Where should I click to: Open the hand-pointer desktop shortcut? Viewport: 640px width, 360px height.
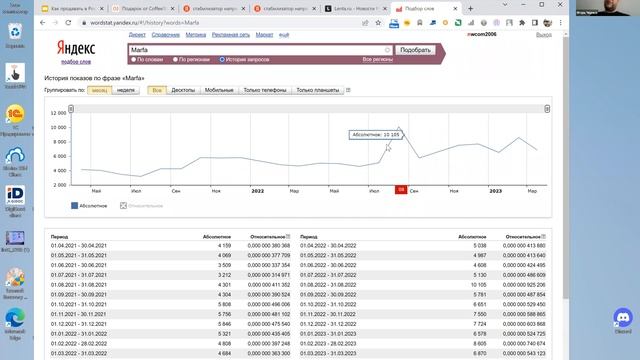pos(15,76)
